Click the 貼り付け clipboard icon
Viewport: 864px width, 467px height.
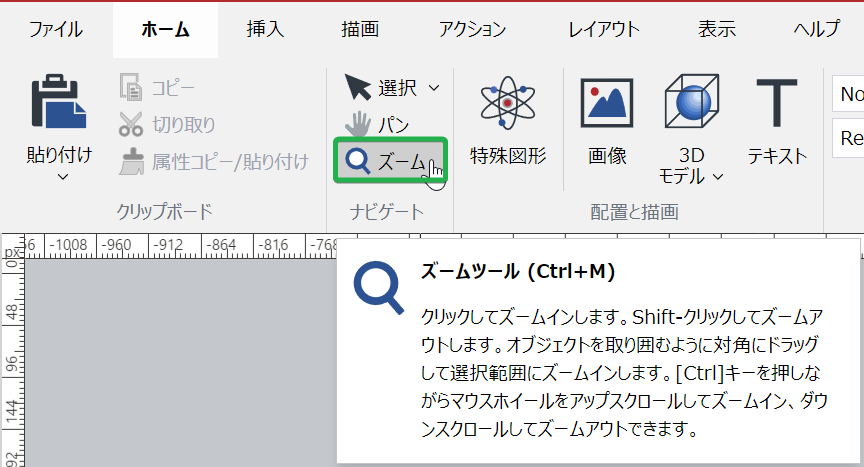point(59,101)
